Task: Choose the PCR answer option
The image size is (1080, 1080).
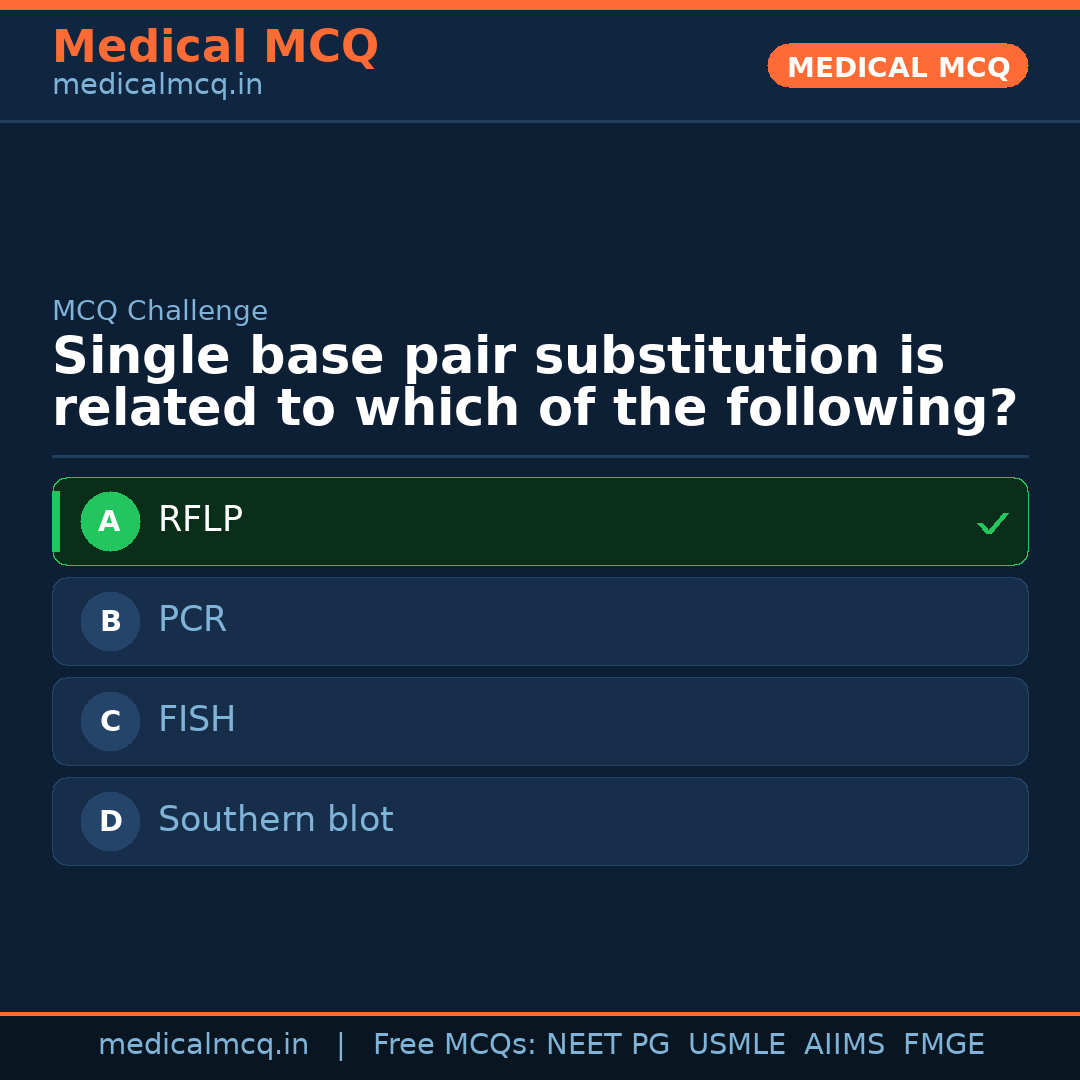Action: pyautogui.click(x=192, y=620)
